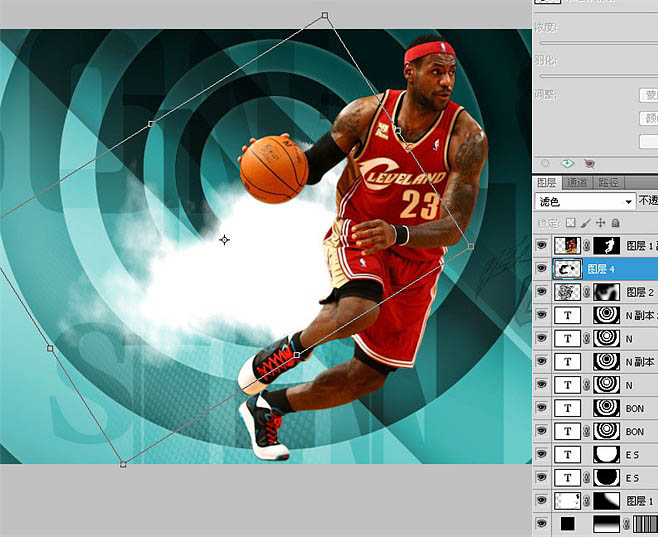Click the lock image pixels brush icon
The height and width of the screenshot is (537, 658).
(585, 223)
